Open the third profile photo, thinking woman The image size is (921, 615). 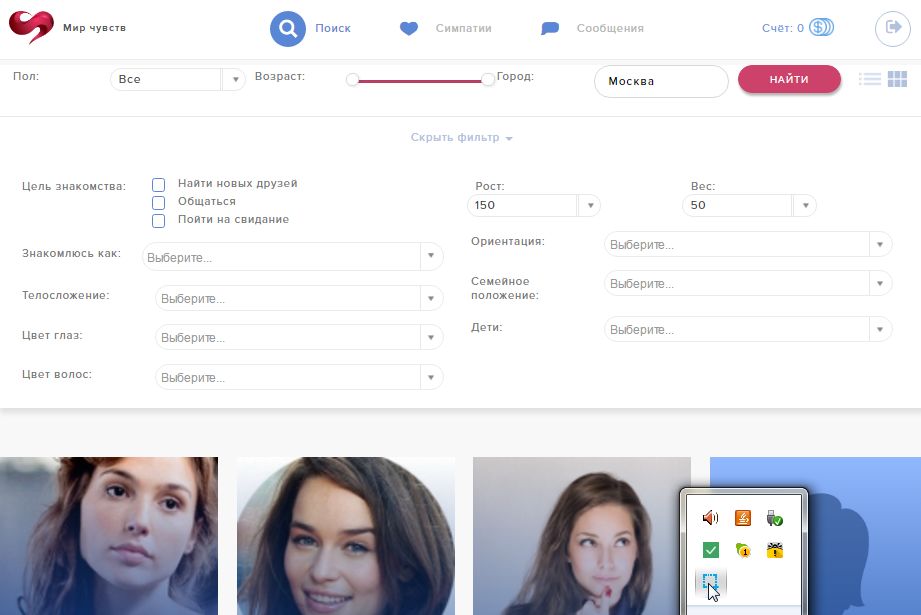[581, 536]
